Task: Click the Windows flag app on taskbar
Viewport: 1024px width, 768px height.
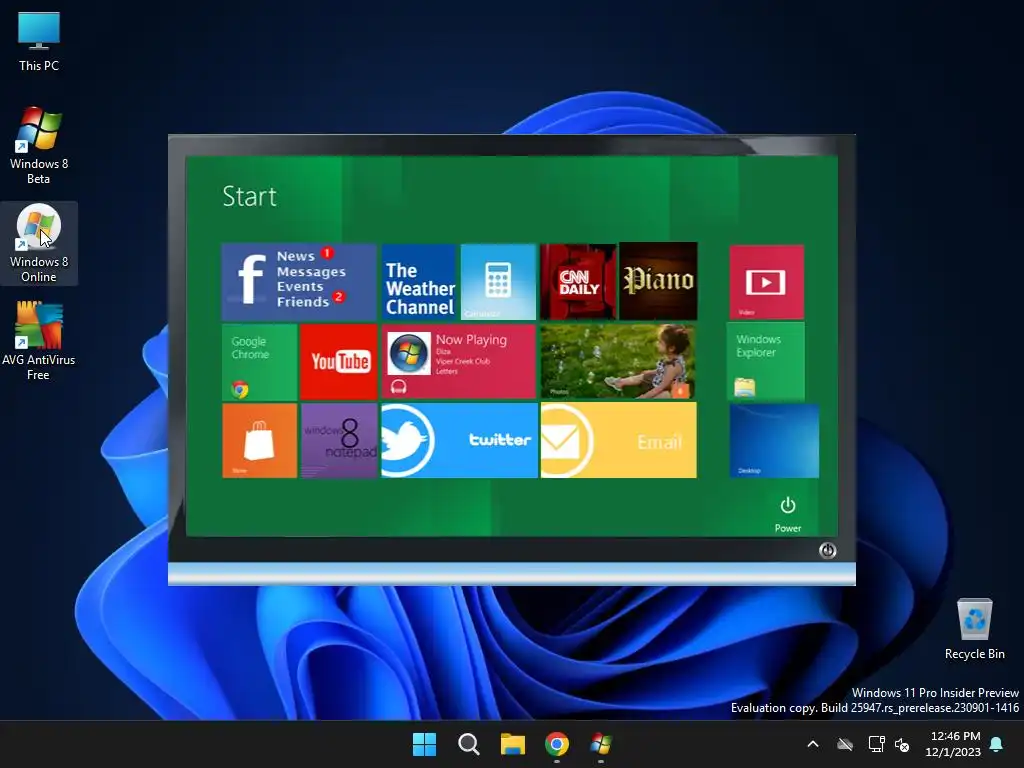Action: [x=601, y=744]
